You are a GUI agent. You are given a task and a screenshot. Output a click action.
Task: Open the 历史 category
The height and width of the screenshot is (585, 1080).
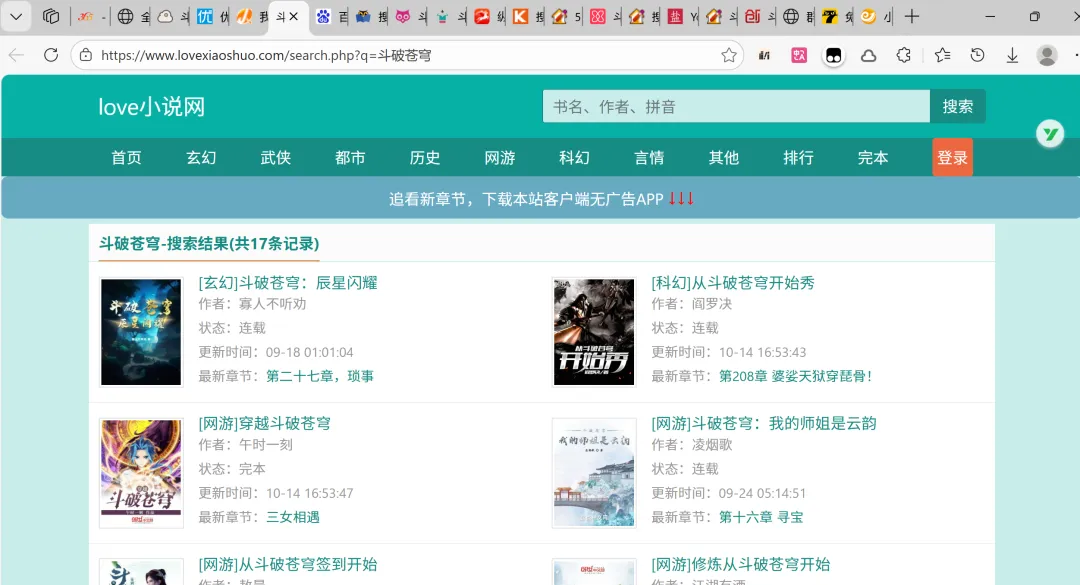click(425, 158)
